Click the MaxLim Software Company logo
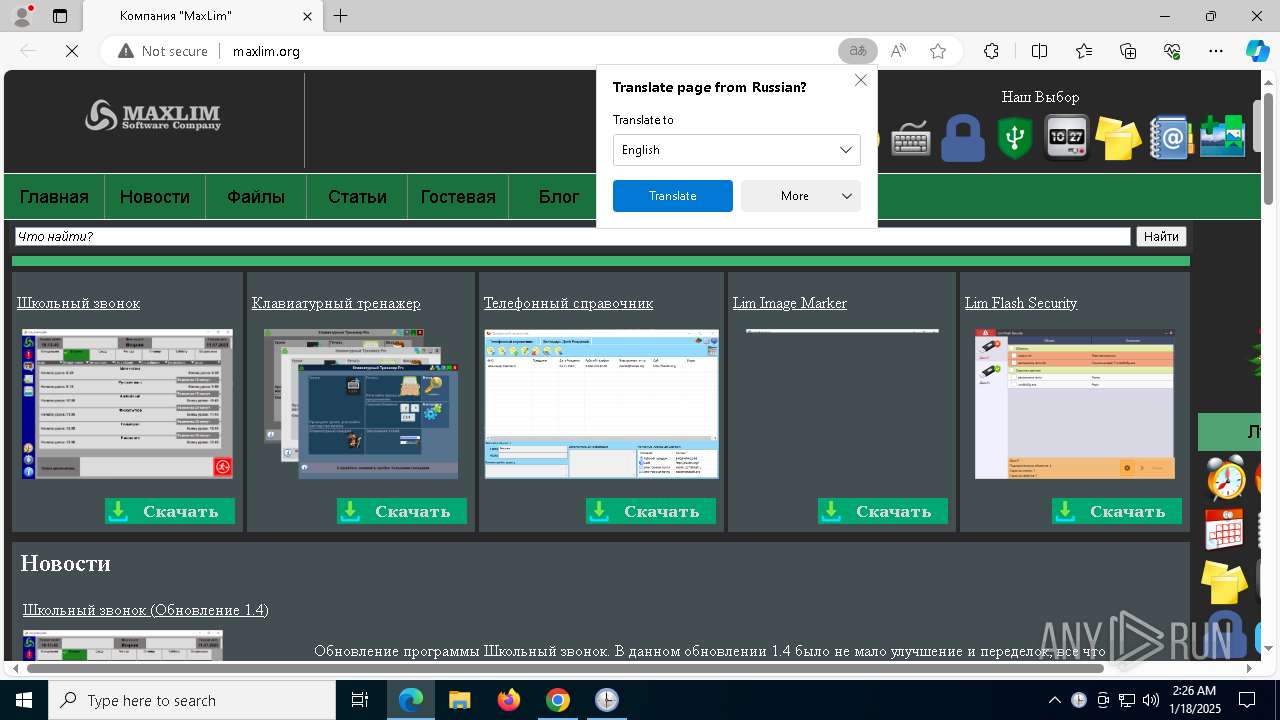This screenshot has width=1280, height=720. click(x=153, y=116)
